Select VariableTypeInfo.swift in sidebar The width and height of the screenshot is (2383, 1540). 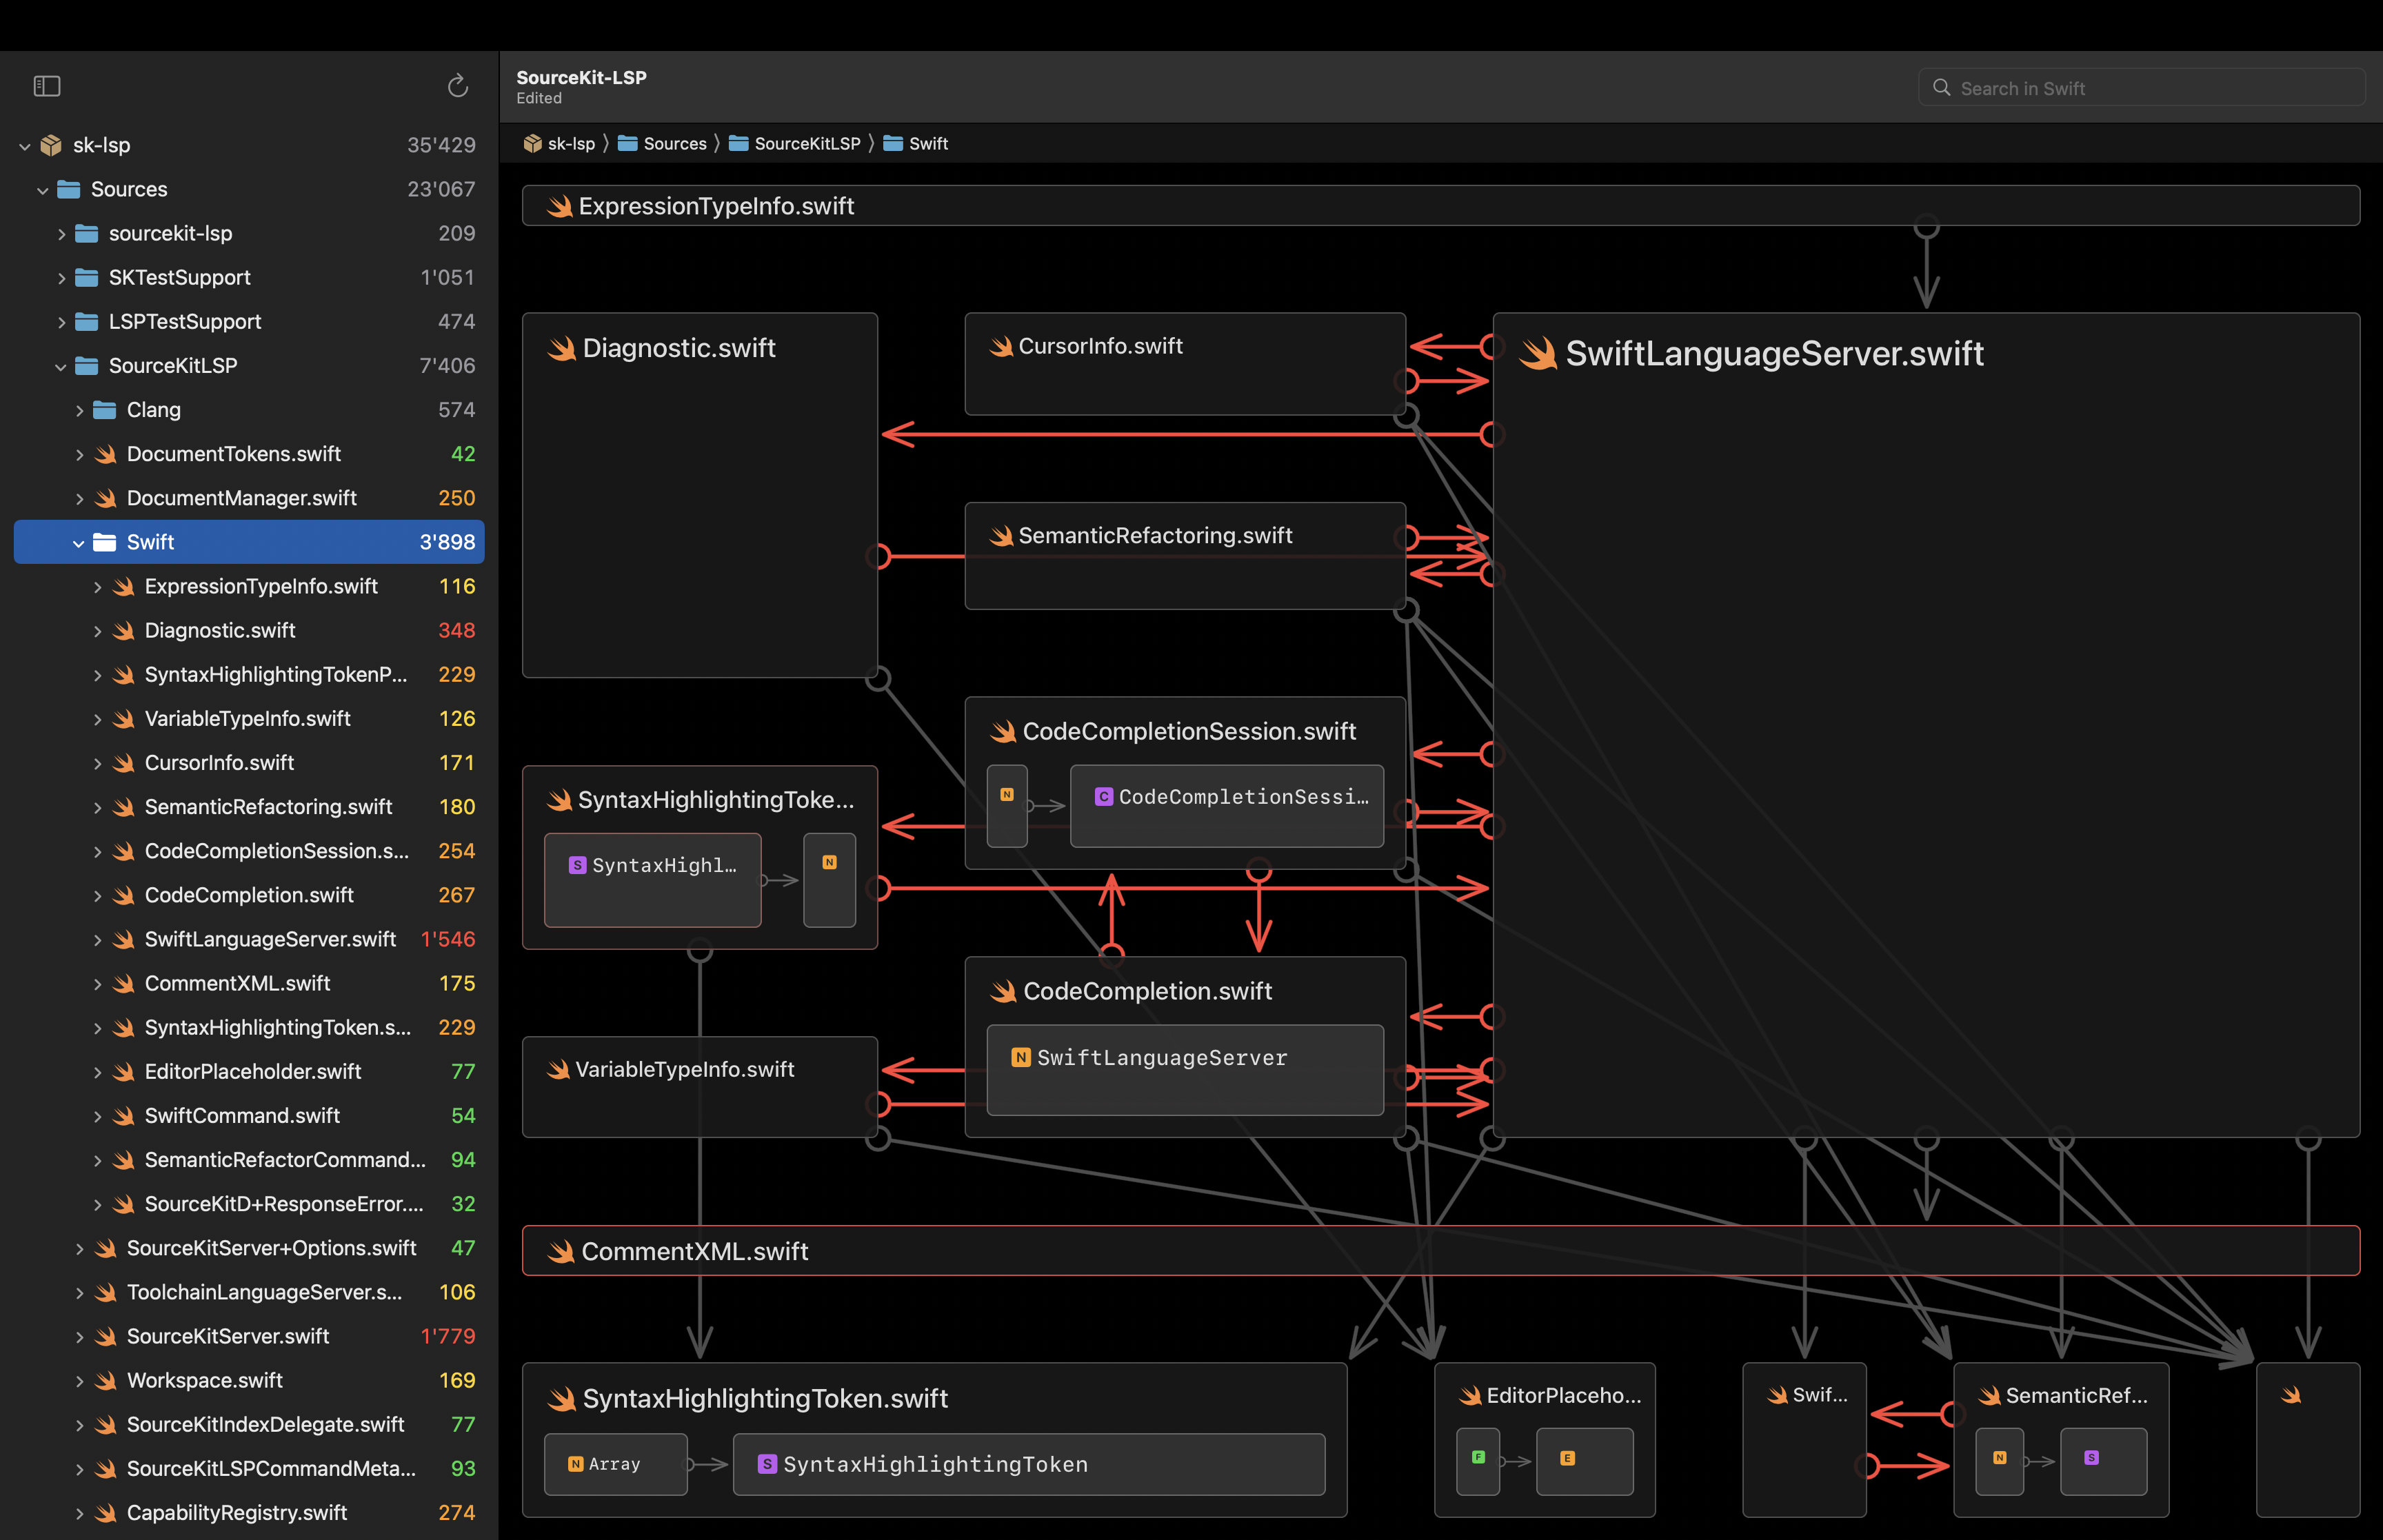click(x=249, y=719)
